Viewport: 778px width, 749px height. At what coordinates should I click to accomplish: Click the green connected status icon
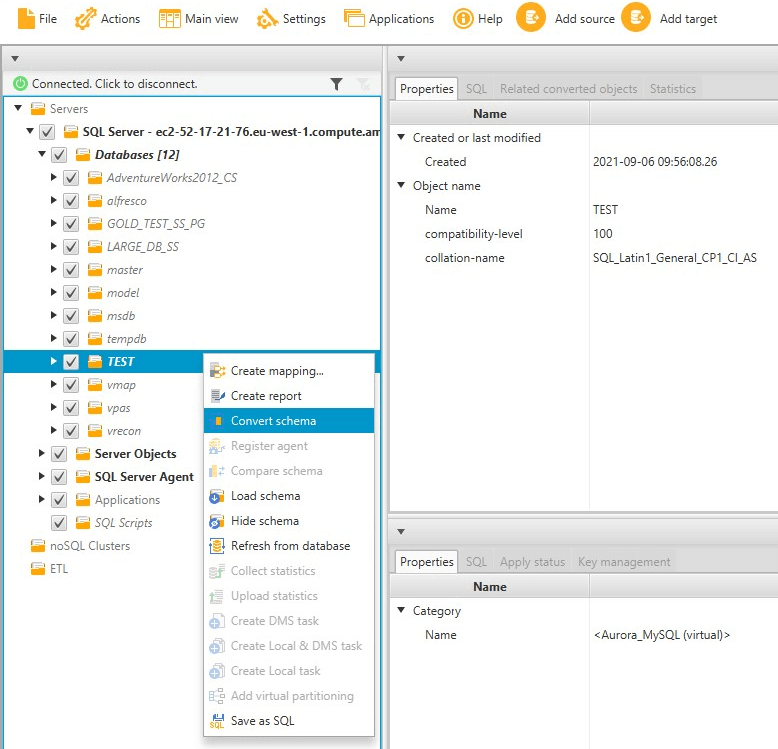(x=20, y=85)
